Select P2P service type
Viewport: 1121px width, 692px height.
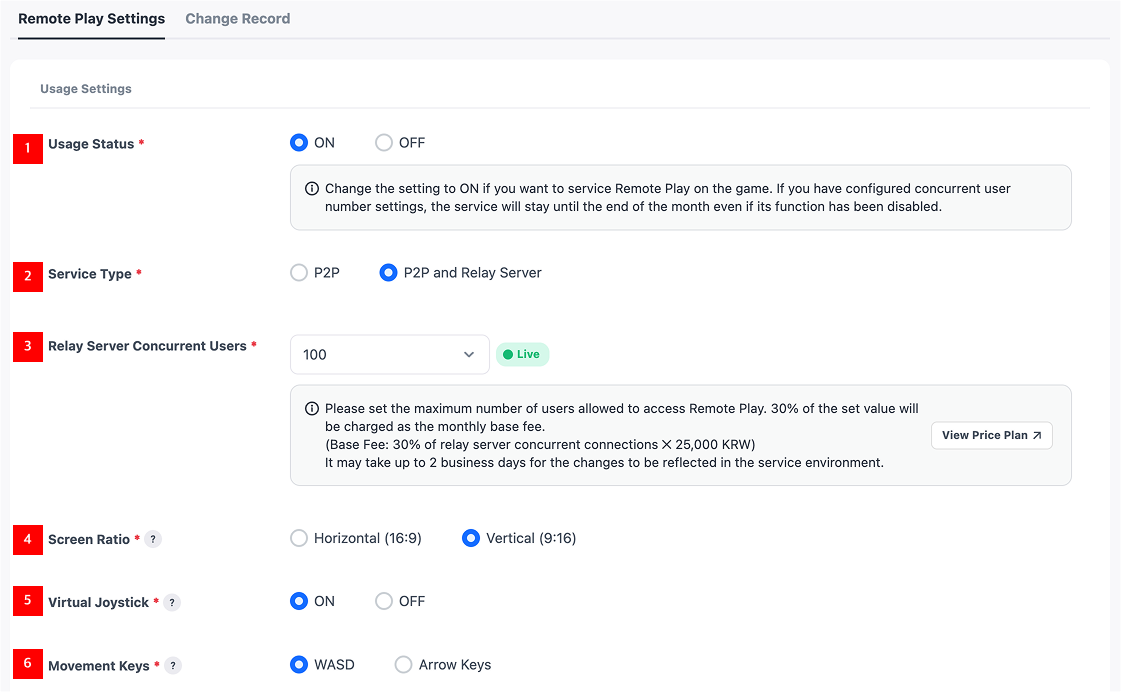pos(299,273)
